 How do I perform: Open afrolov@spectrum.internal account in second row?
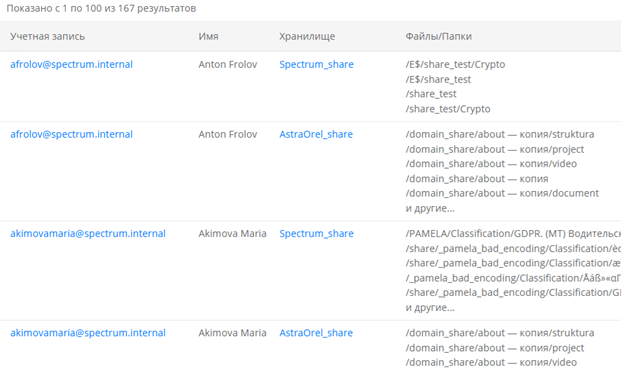[72, 134]
